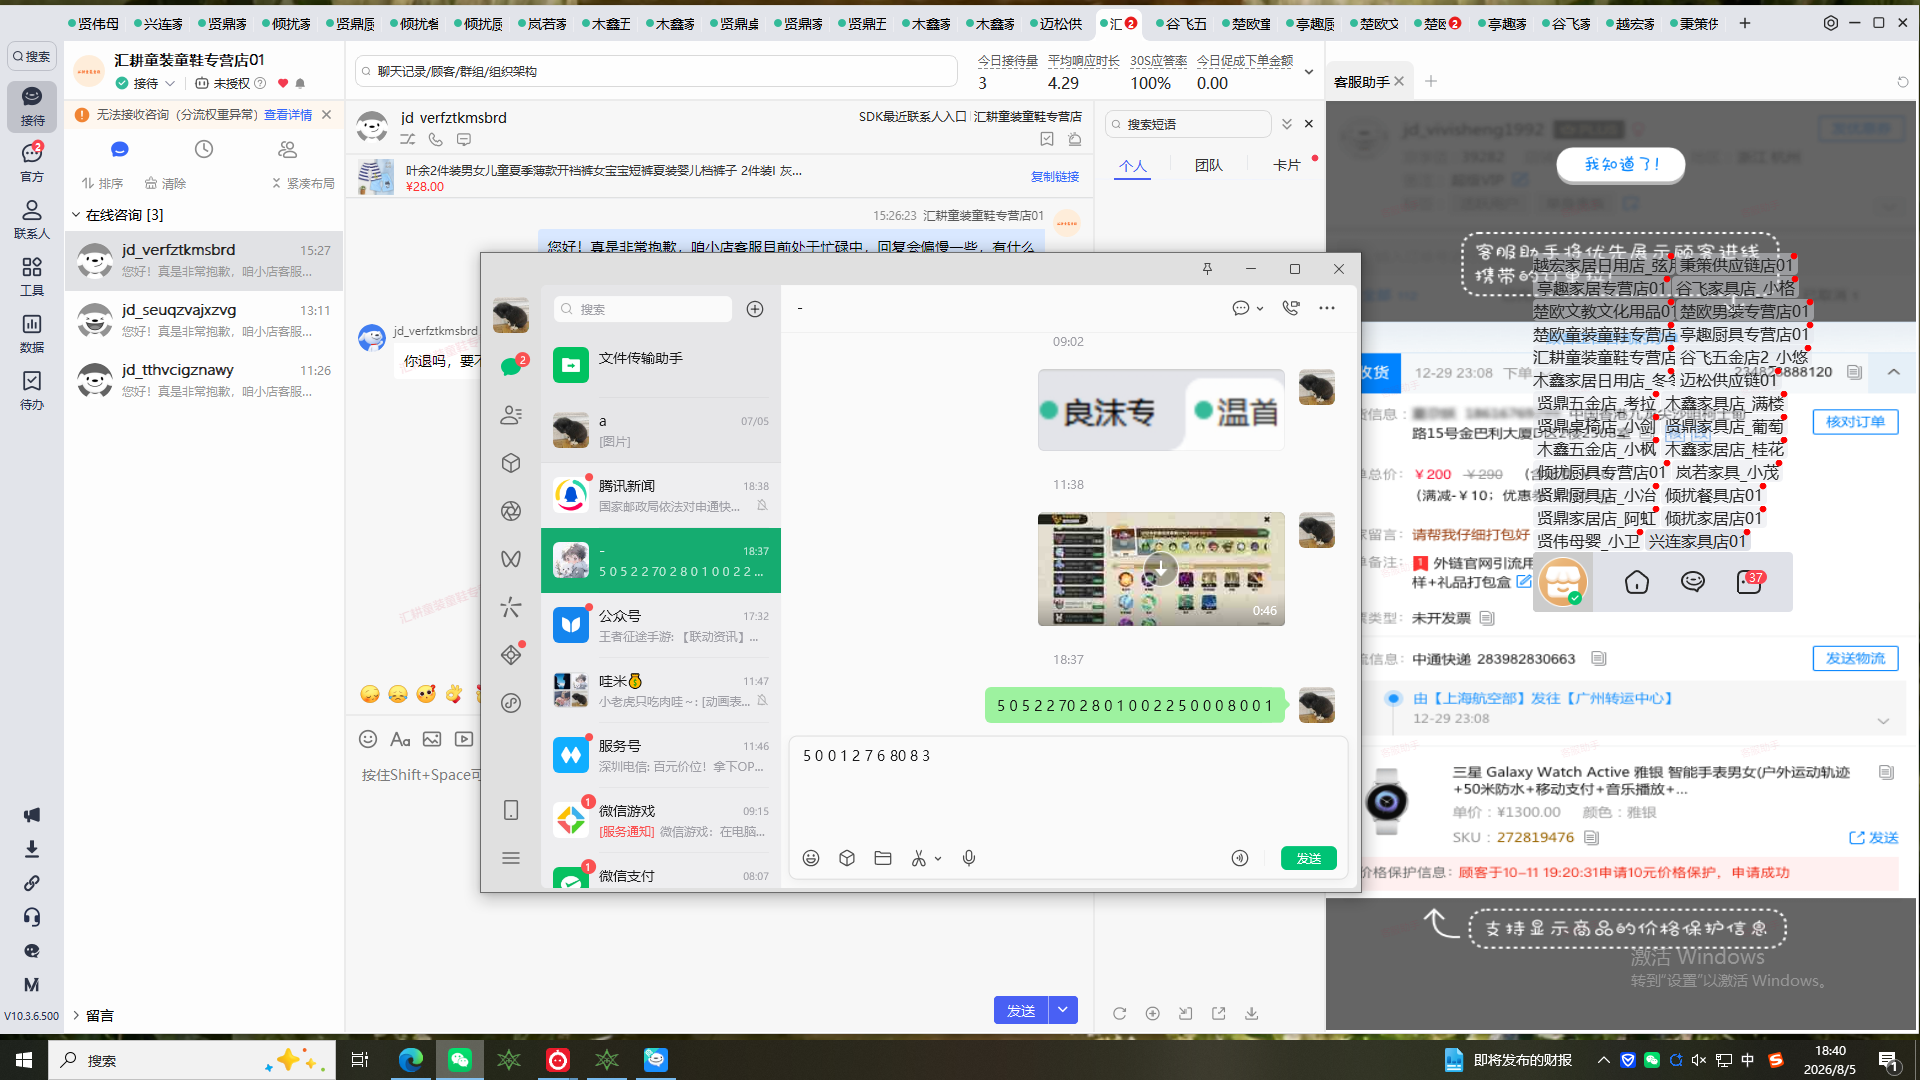Click the headset support icon in the sidebar

[32, 917]
